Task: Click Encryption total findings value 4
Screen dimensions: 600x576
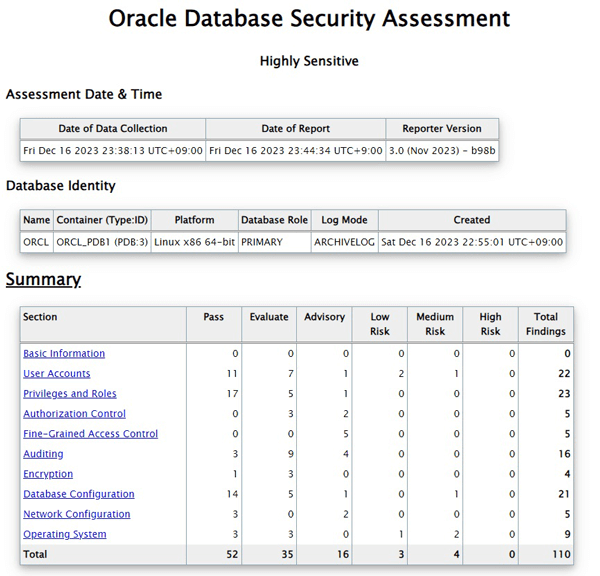Action: pyautogui.click(x=567, y=474)
